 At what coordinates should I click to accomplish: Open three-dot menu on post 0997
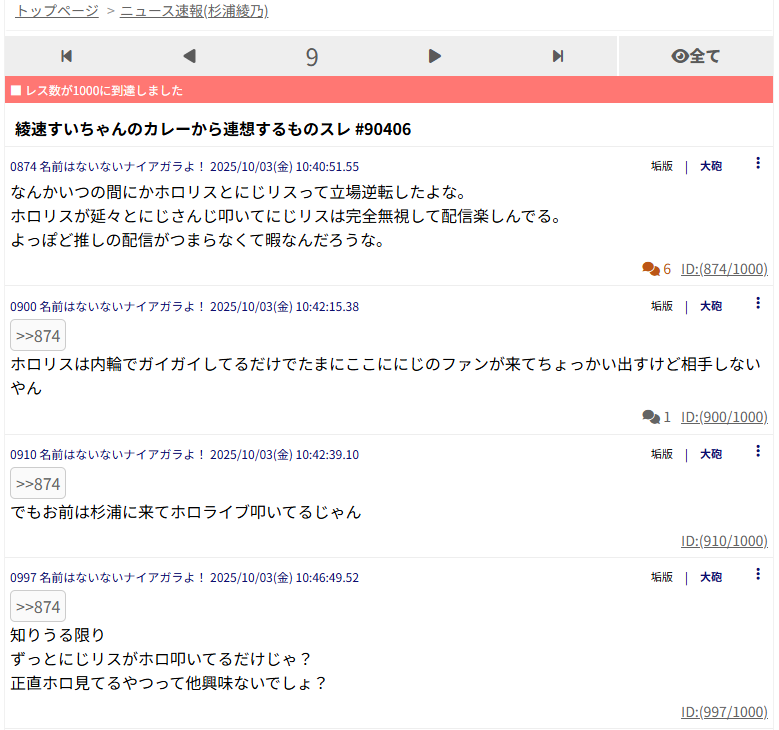(x=757, y=575)
